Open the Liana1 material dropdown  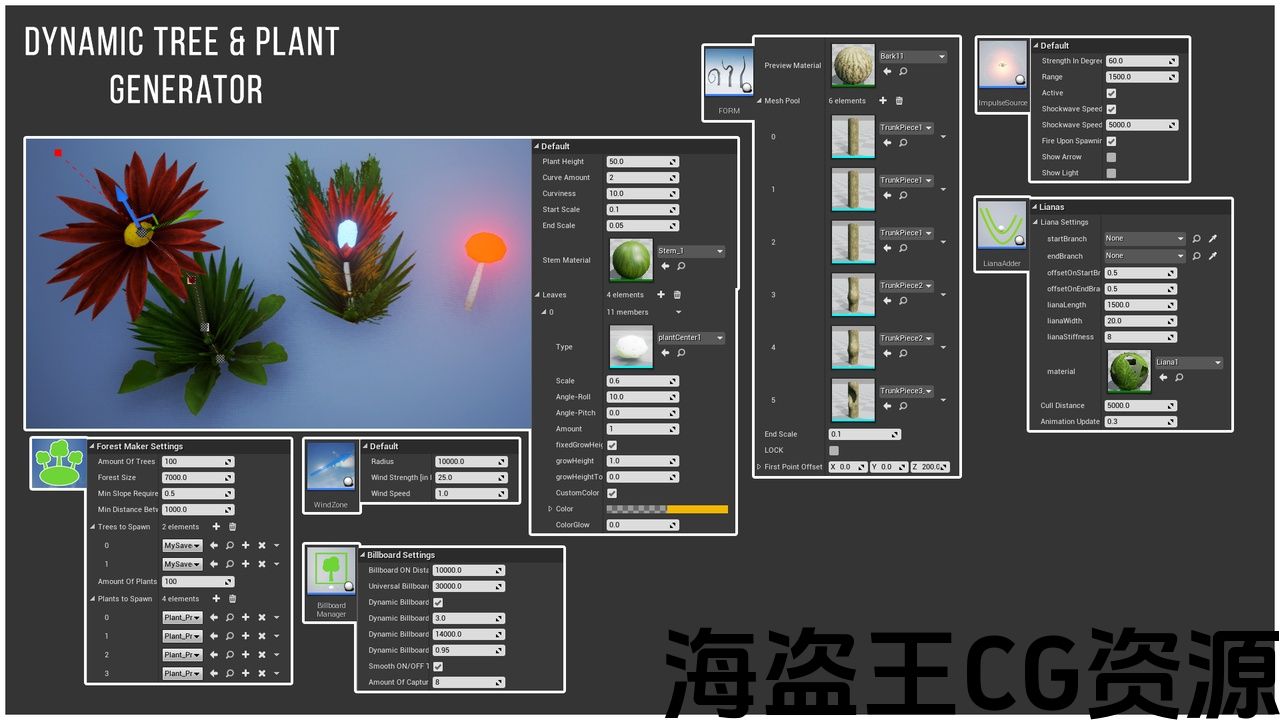(x=1217, y=363)
